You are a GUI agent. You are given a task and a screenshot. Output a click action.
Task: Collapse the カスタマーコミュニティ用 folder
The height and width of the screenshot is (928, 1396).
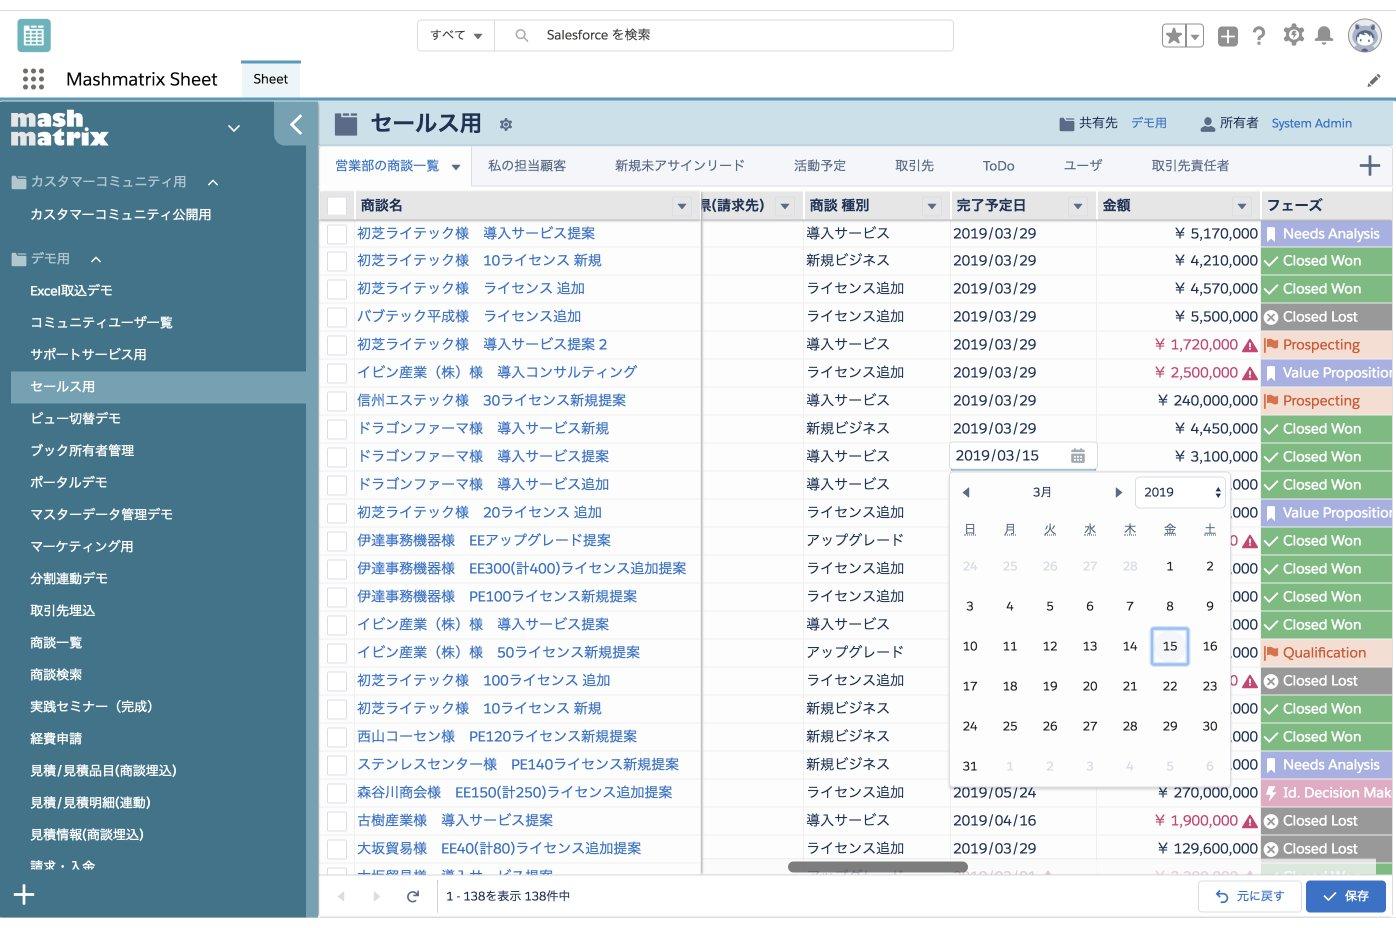pos(213,182)
